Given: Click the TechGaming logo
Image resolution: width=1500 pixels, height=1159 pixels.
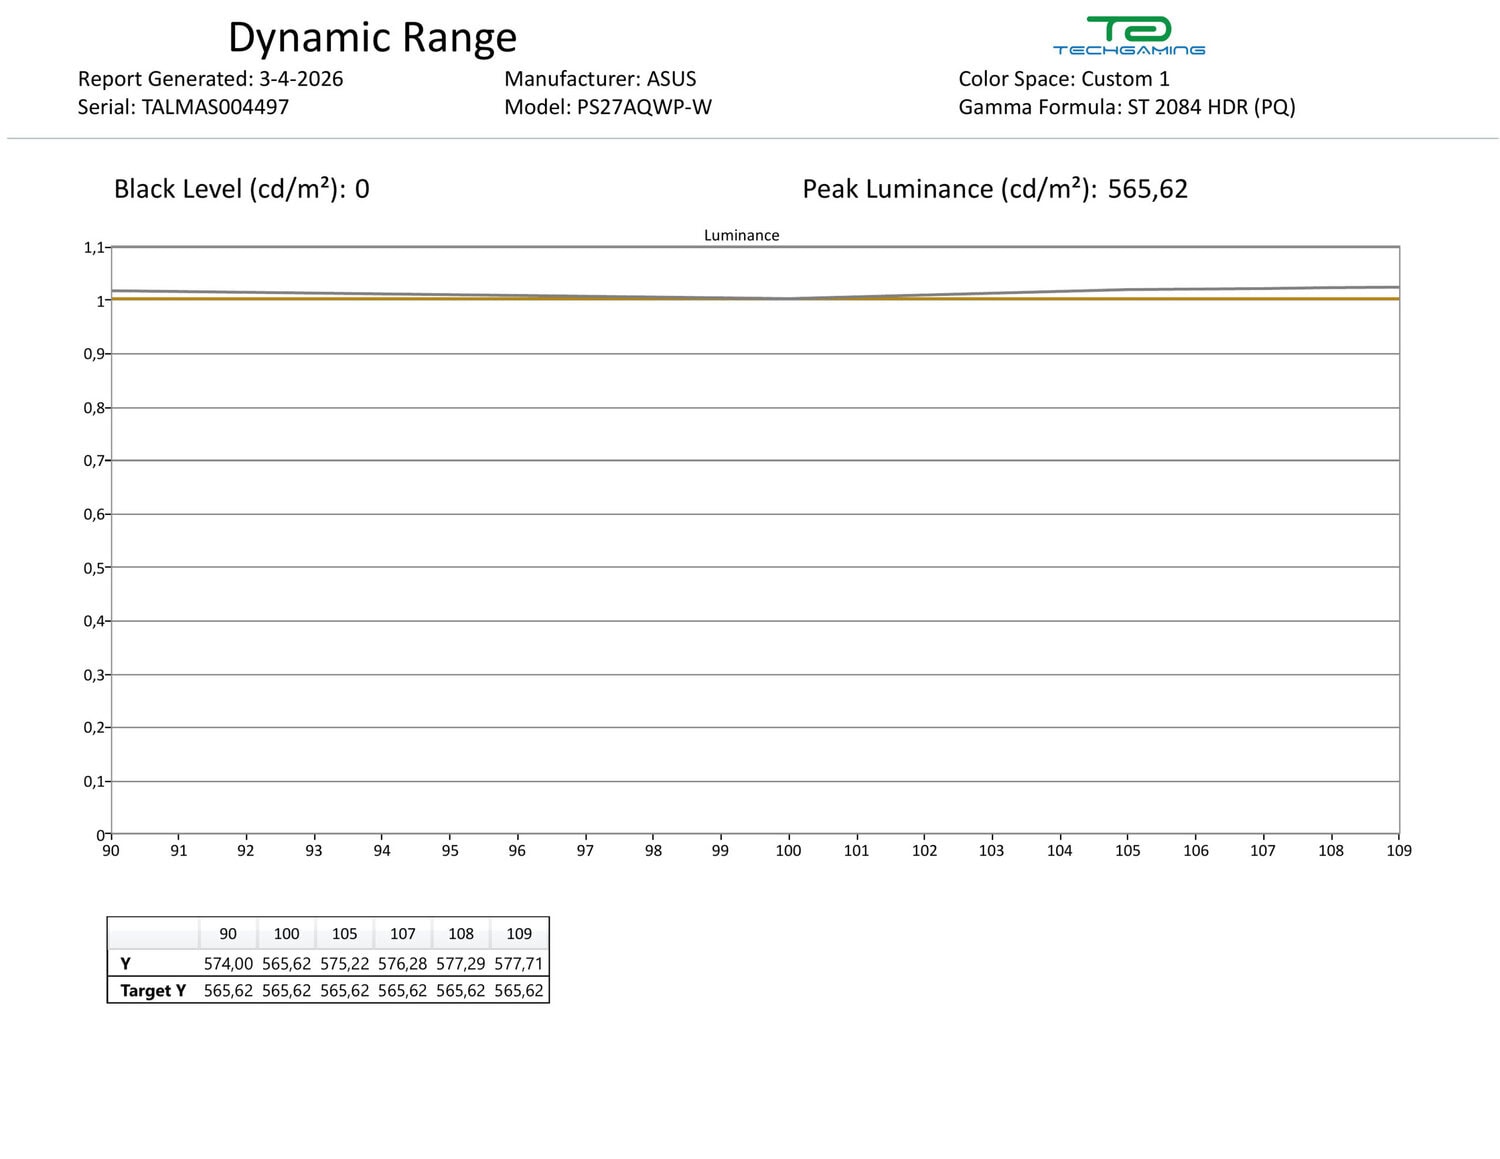Looking at the screenshot, I should click(1128, 36).
